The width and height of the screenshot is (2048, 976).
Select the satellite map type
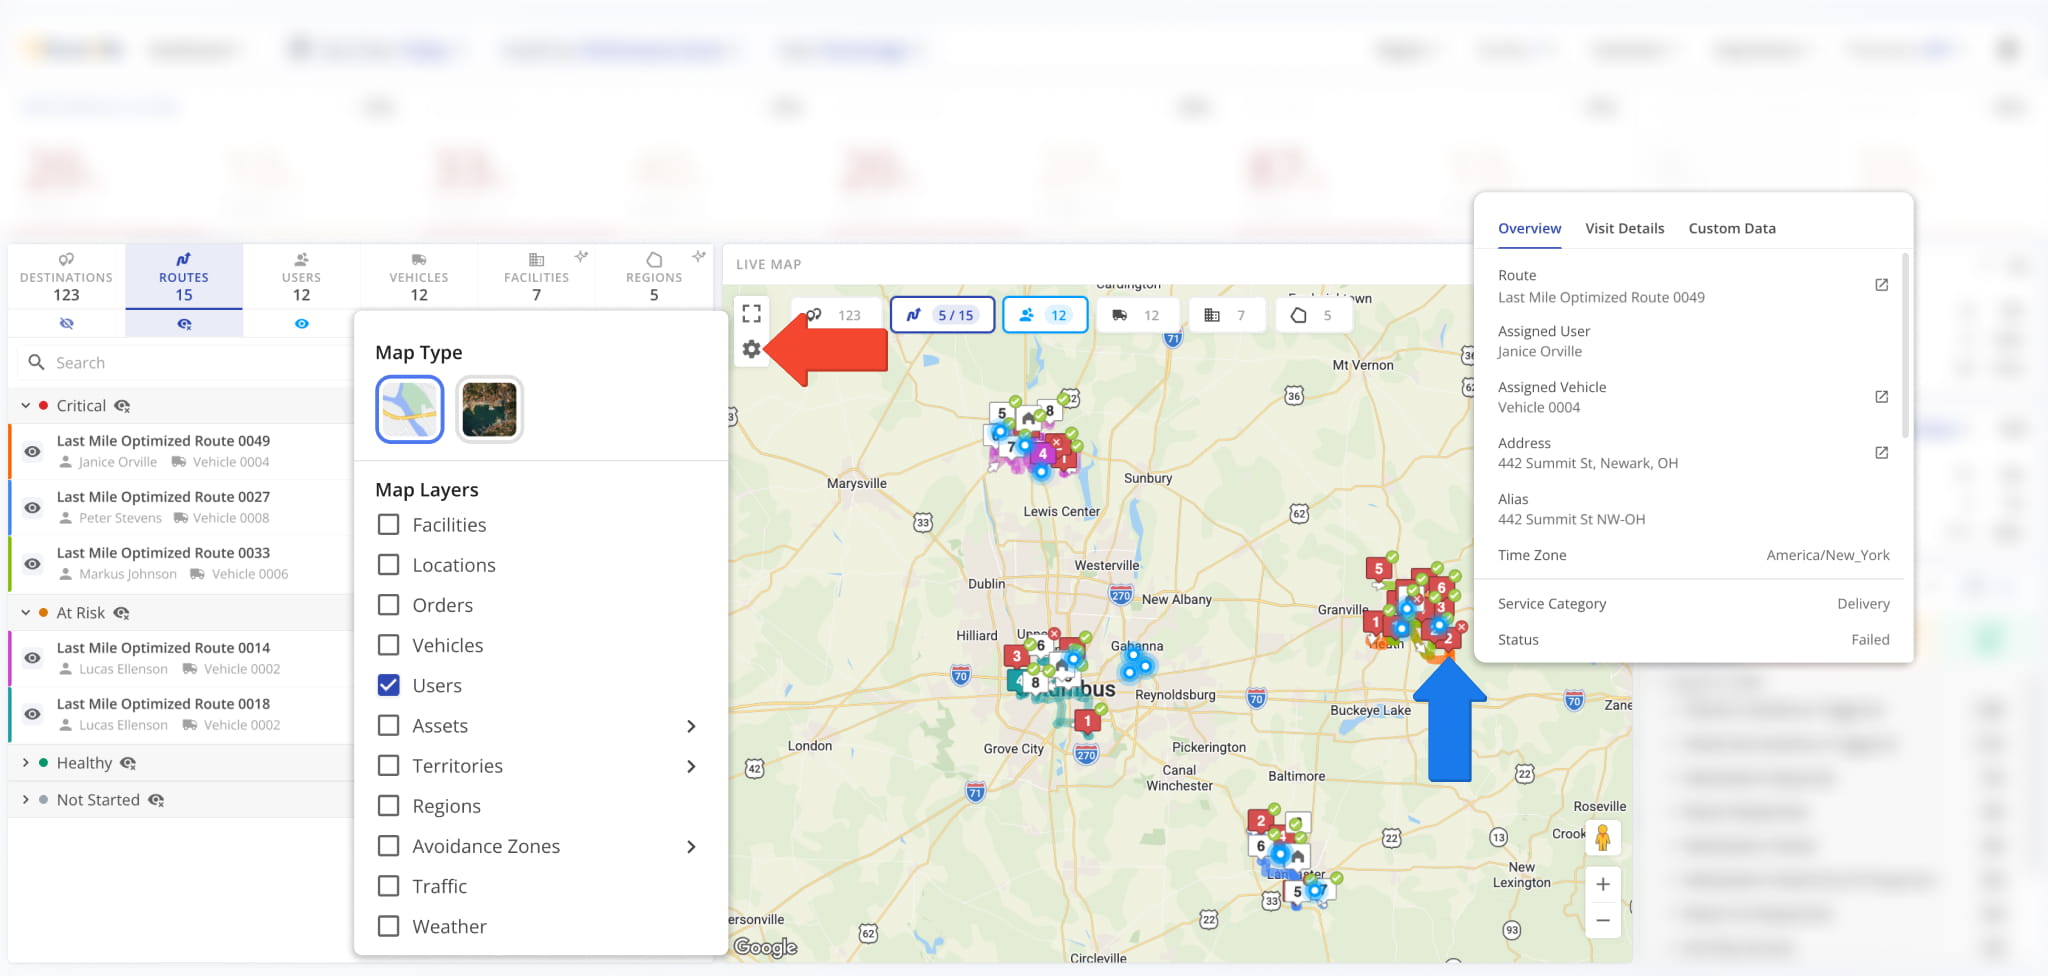[489, 409]
